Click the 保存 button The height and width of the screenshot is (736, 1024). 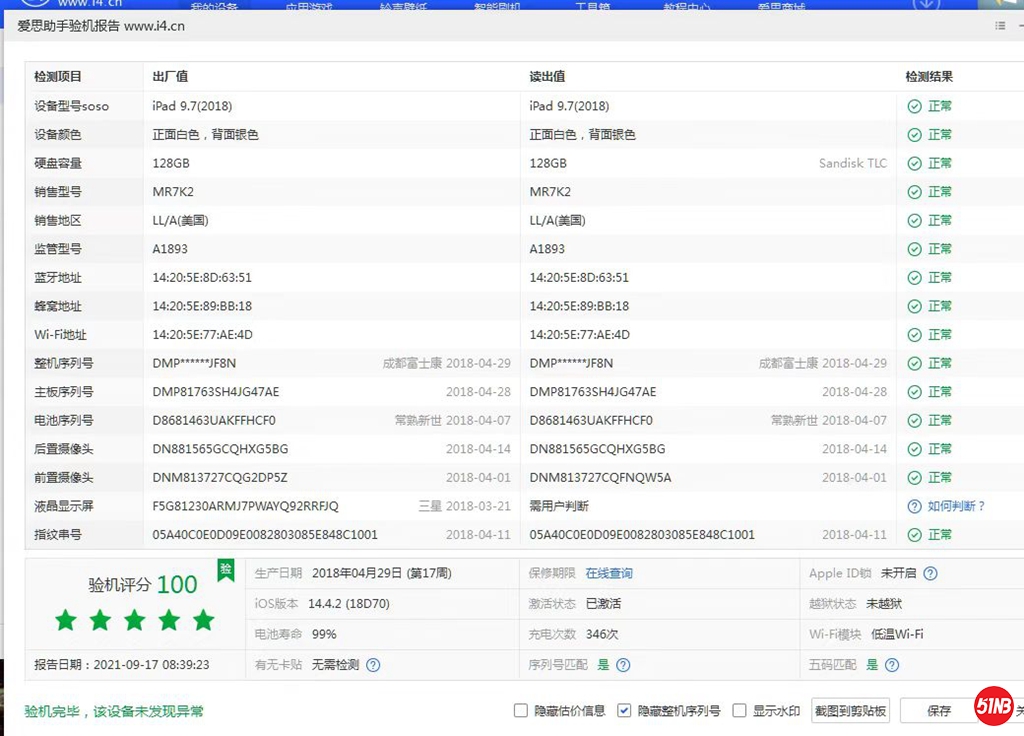938,711
